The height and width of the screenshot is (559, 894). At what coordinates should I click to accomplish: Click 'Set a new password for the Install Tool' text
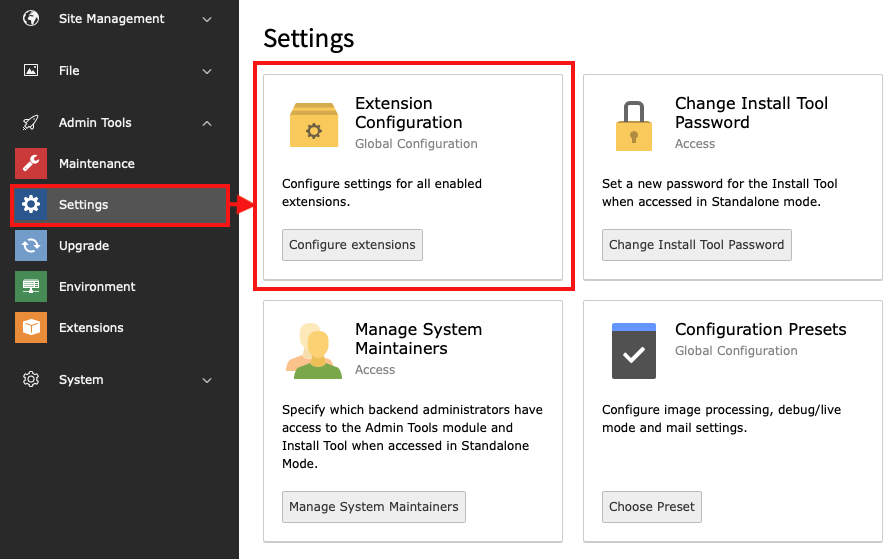click(x=720, y=192)
